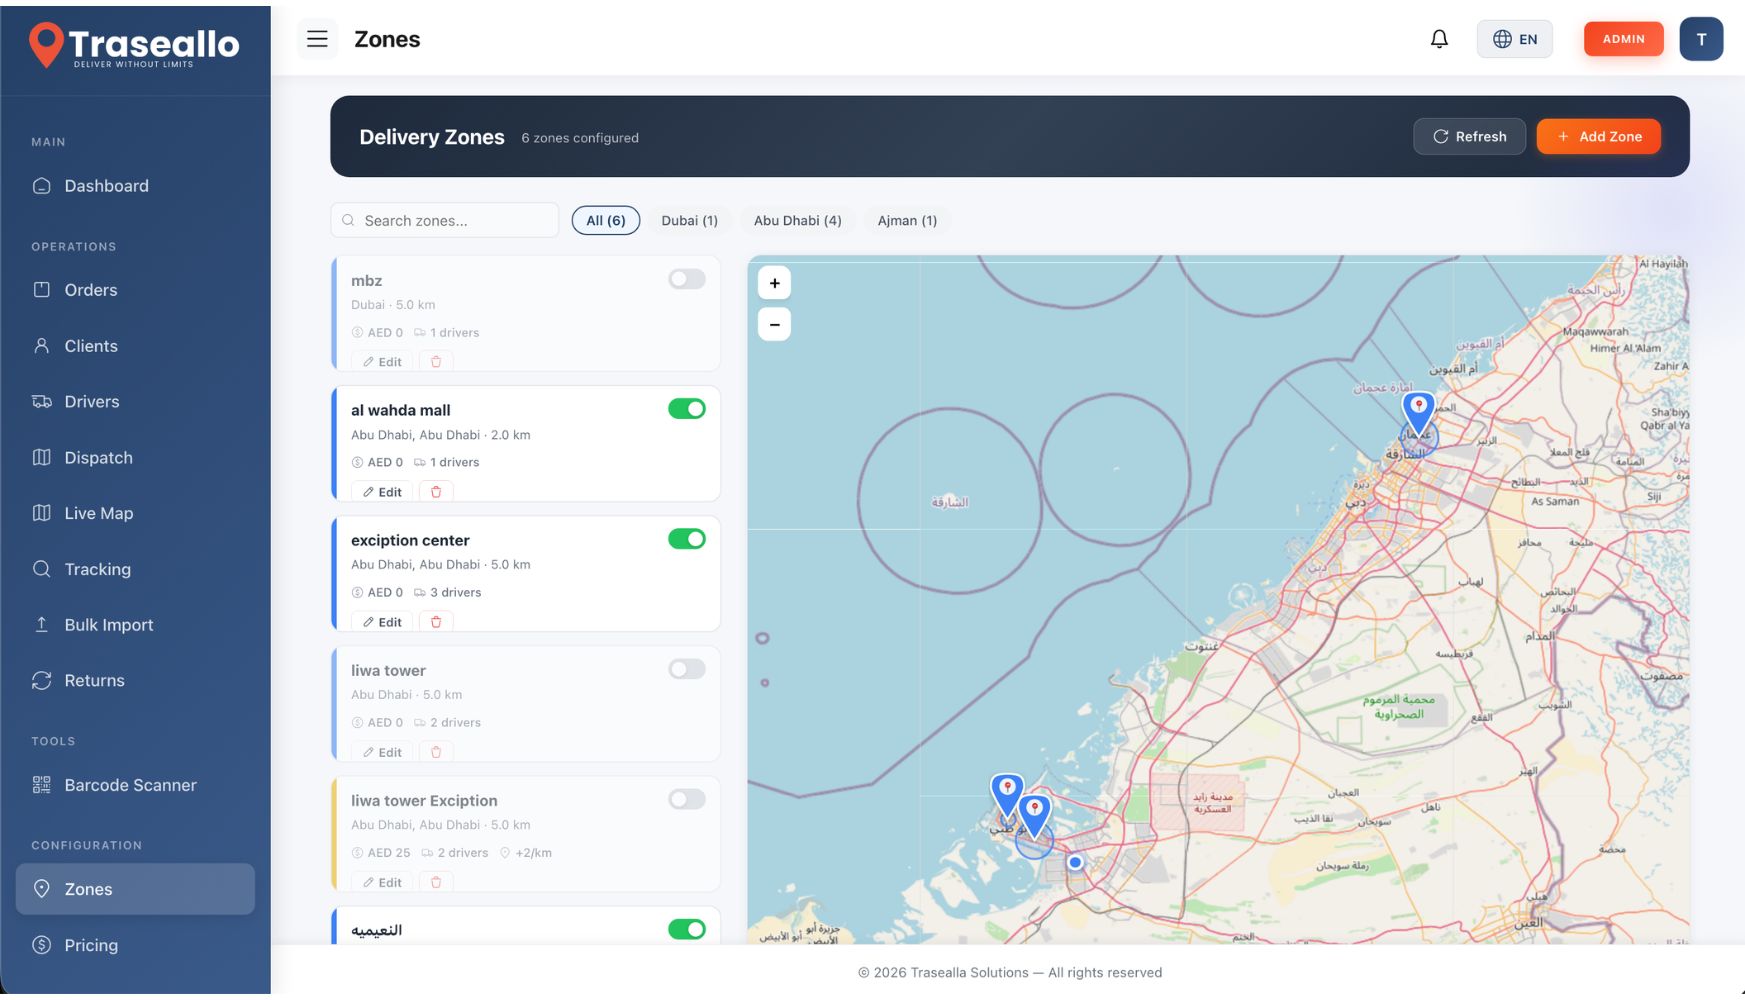Delete the al wahda mall zone
The height and width of the screenshot is (1000, 1745).
coord(436,492)
